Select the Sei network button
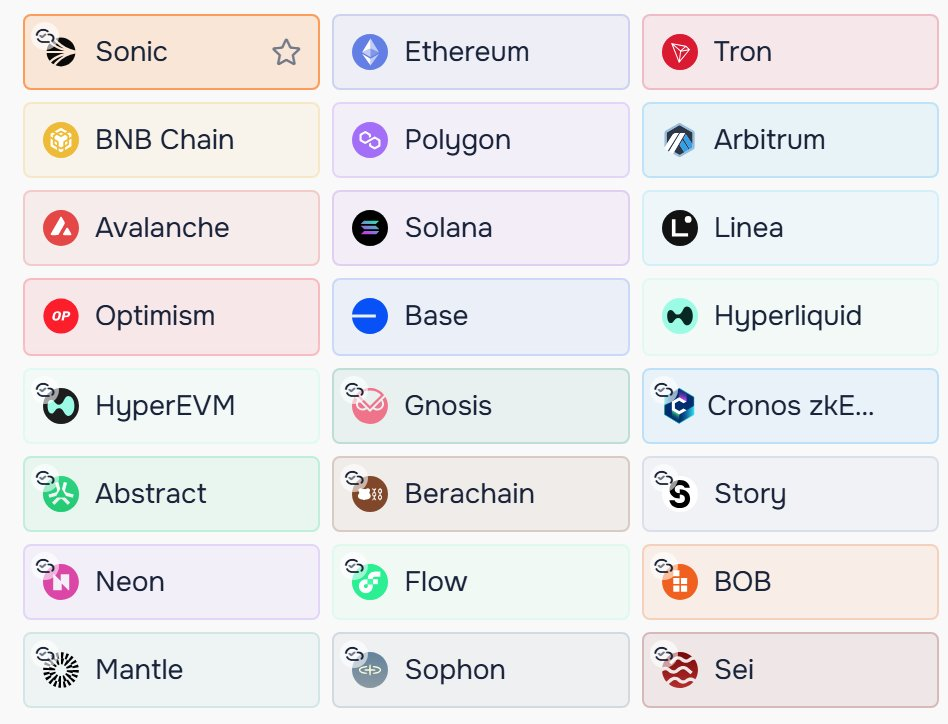948x724 pixels. coord(790,669)
